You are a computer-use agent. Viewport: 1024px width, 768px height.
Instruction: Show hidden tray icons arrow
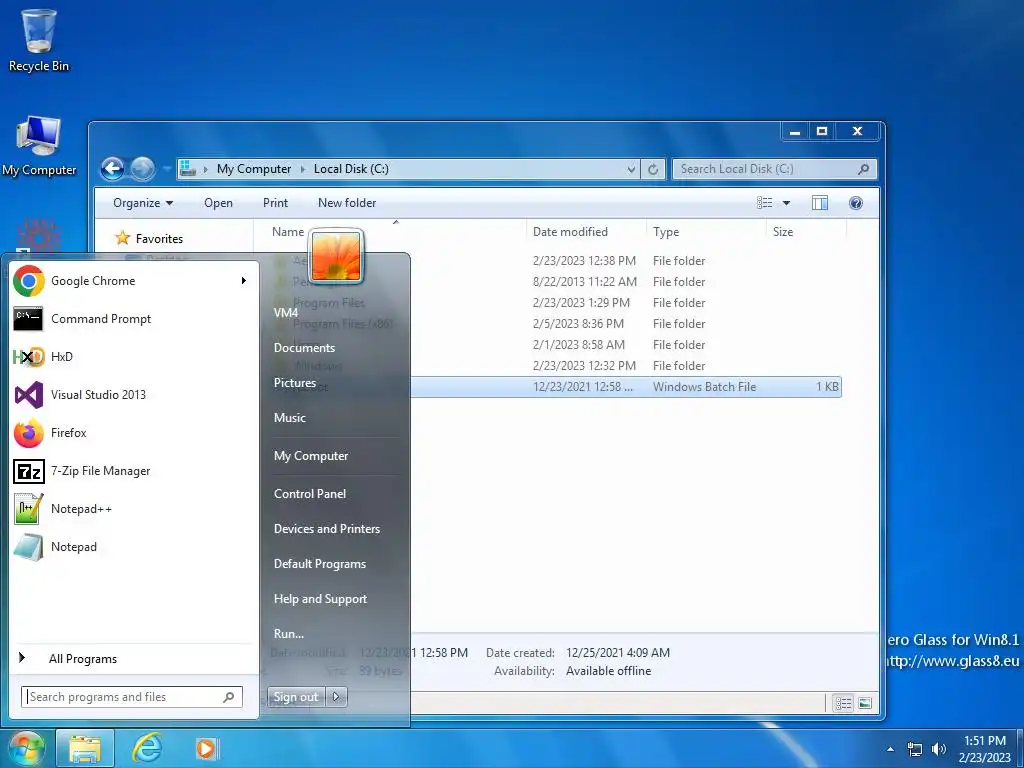point(889,749)
